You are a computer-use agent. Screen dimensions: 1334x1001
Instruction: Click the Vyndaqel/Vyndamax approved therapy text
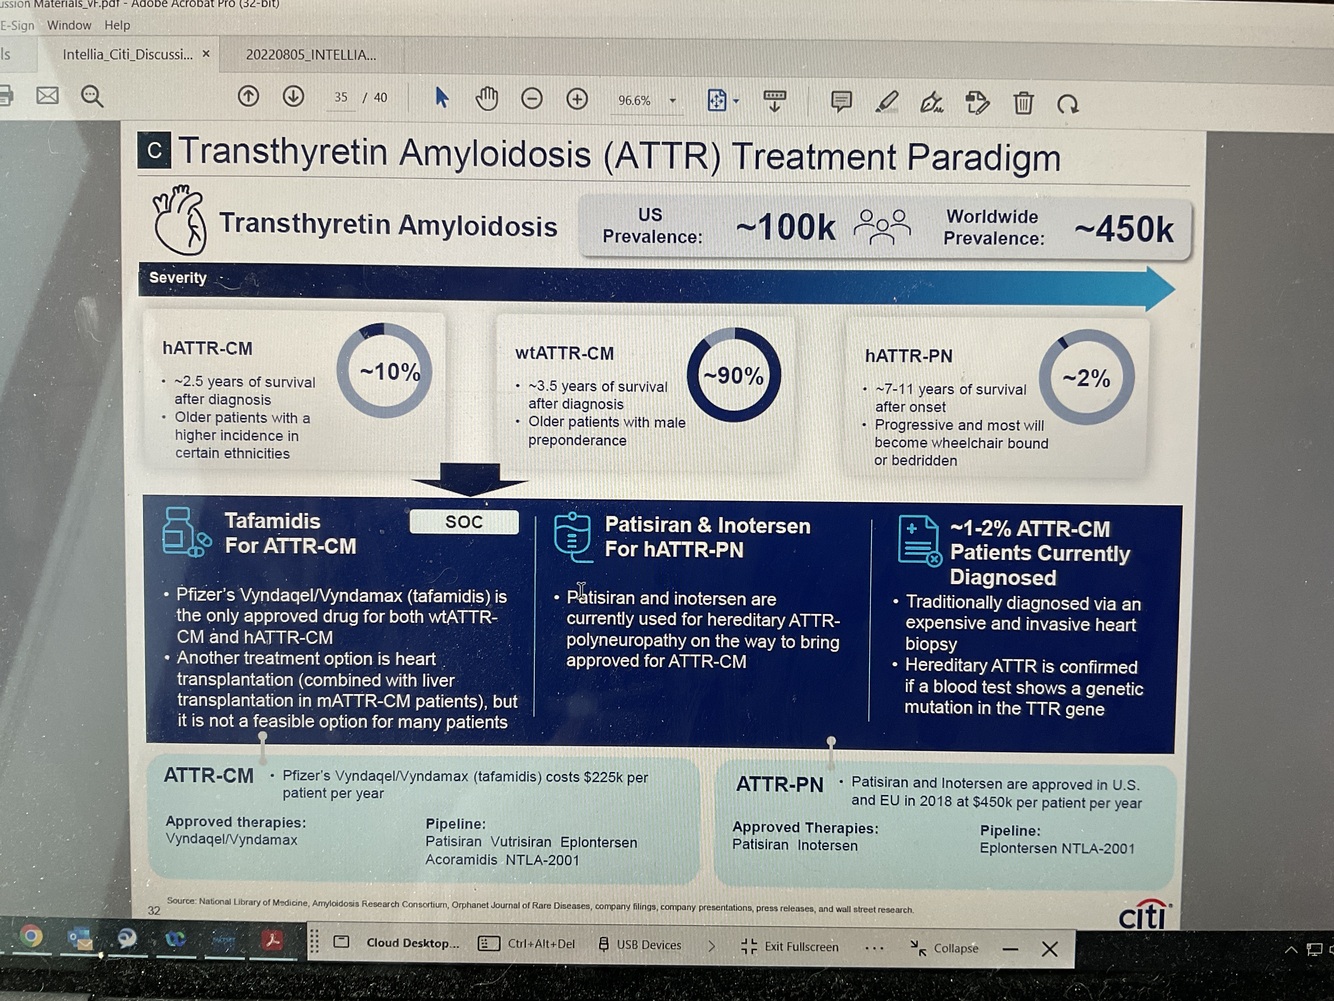click(231, 840)
